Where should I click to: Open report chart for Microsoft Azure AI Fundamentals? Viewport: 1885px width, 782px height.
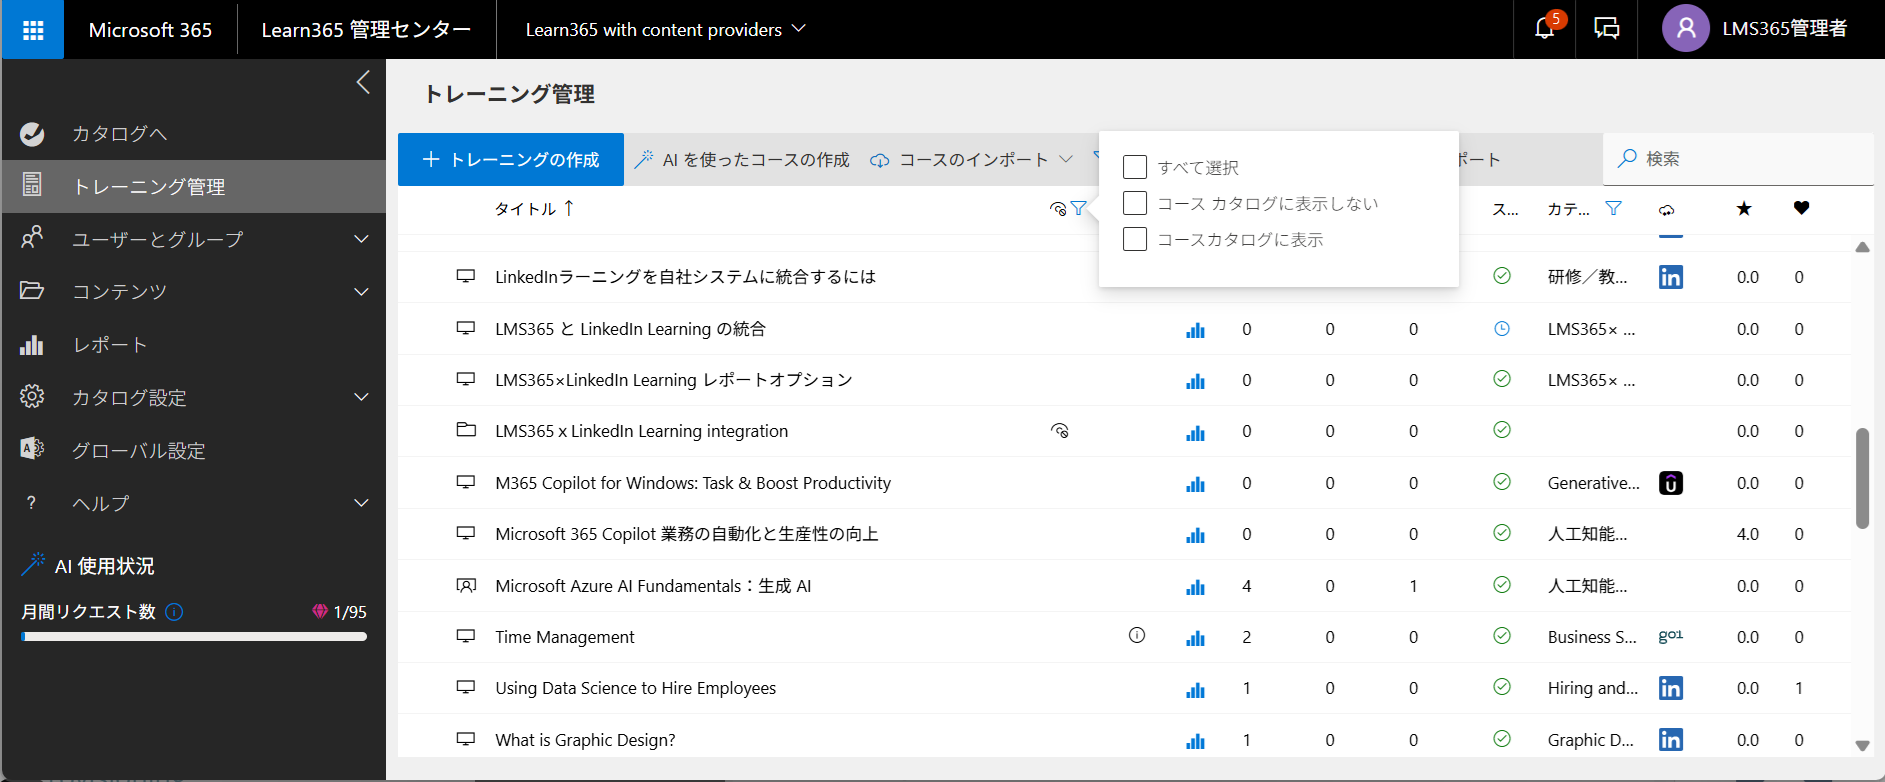pyautogui.click(x=1195, y=587)
